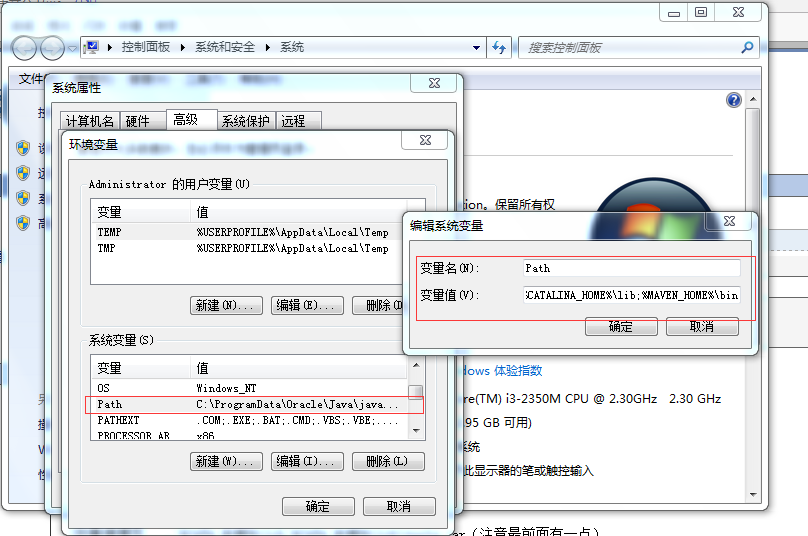Open the recent pages dropdown beside navigation arrows
The height and width of the screenshot is (536, 808).
point(72,48)
